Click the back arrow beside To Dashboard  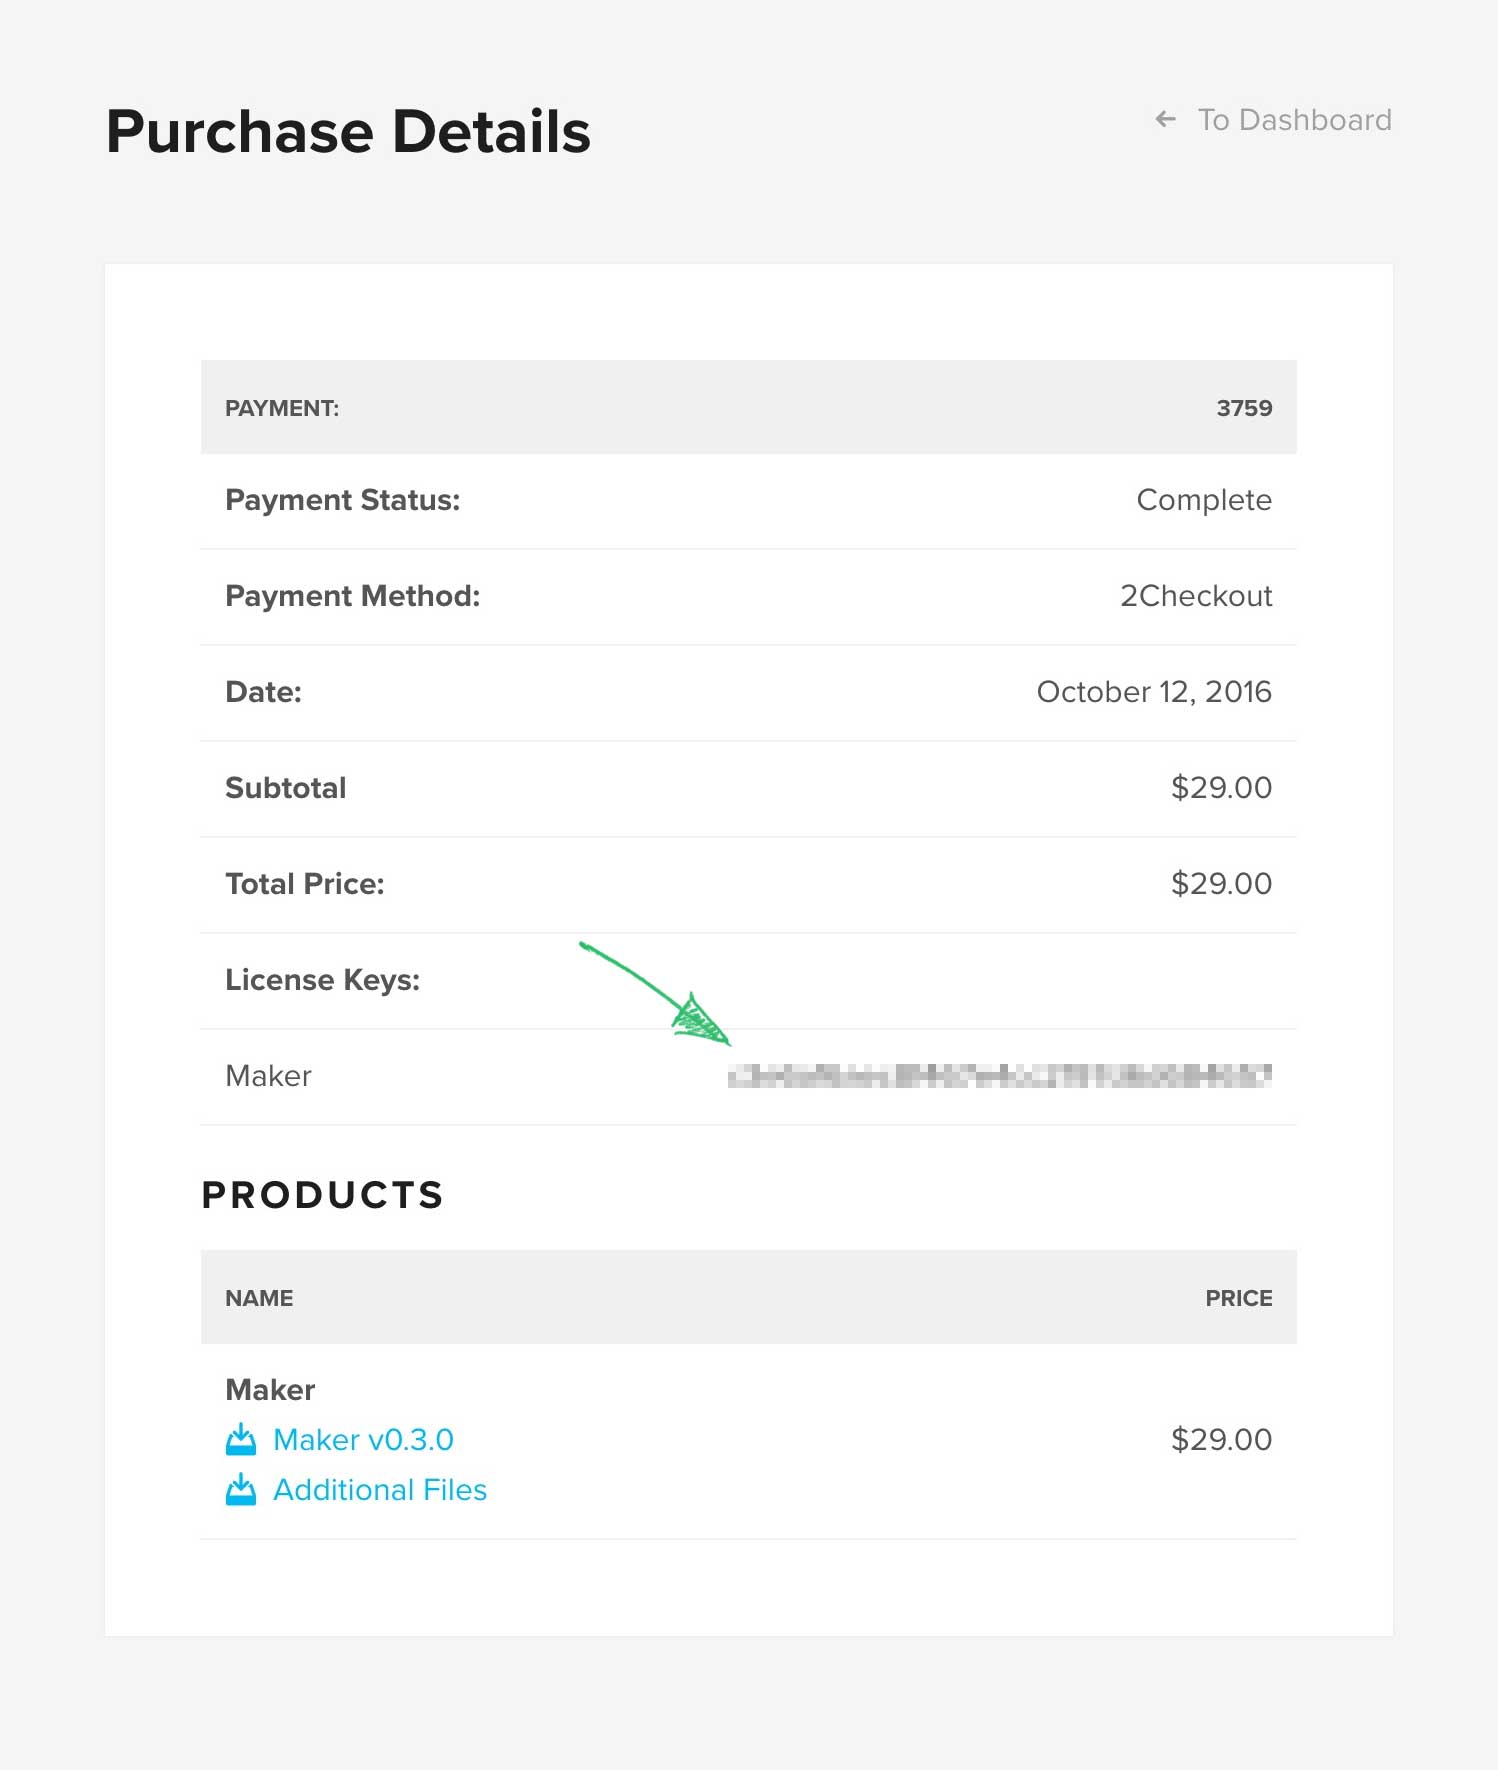(1166, 120)
